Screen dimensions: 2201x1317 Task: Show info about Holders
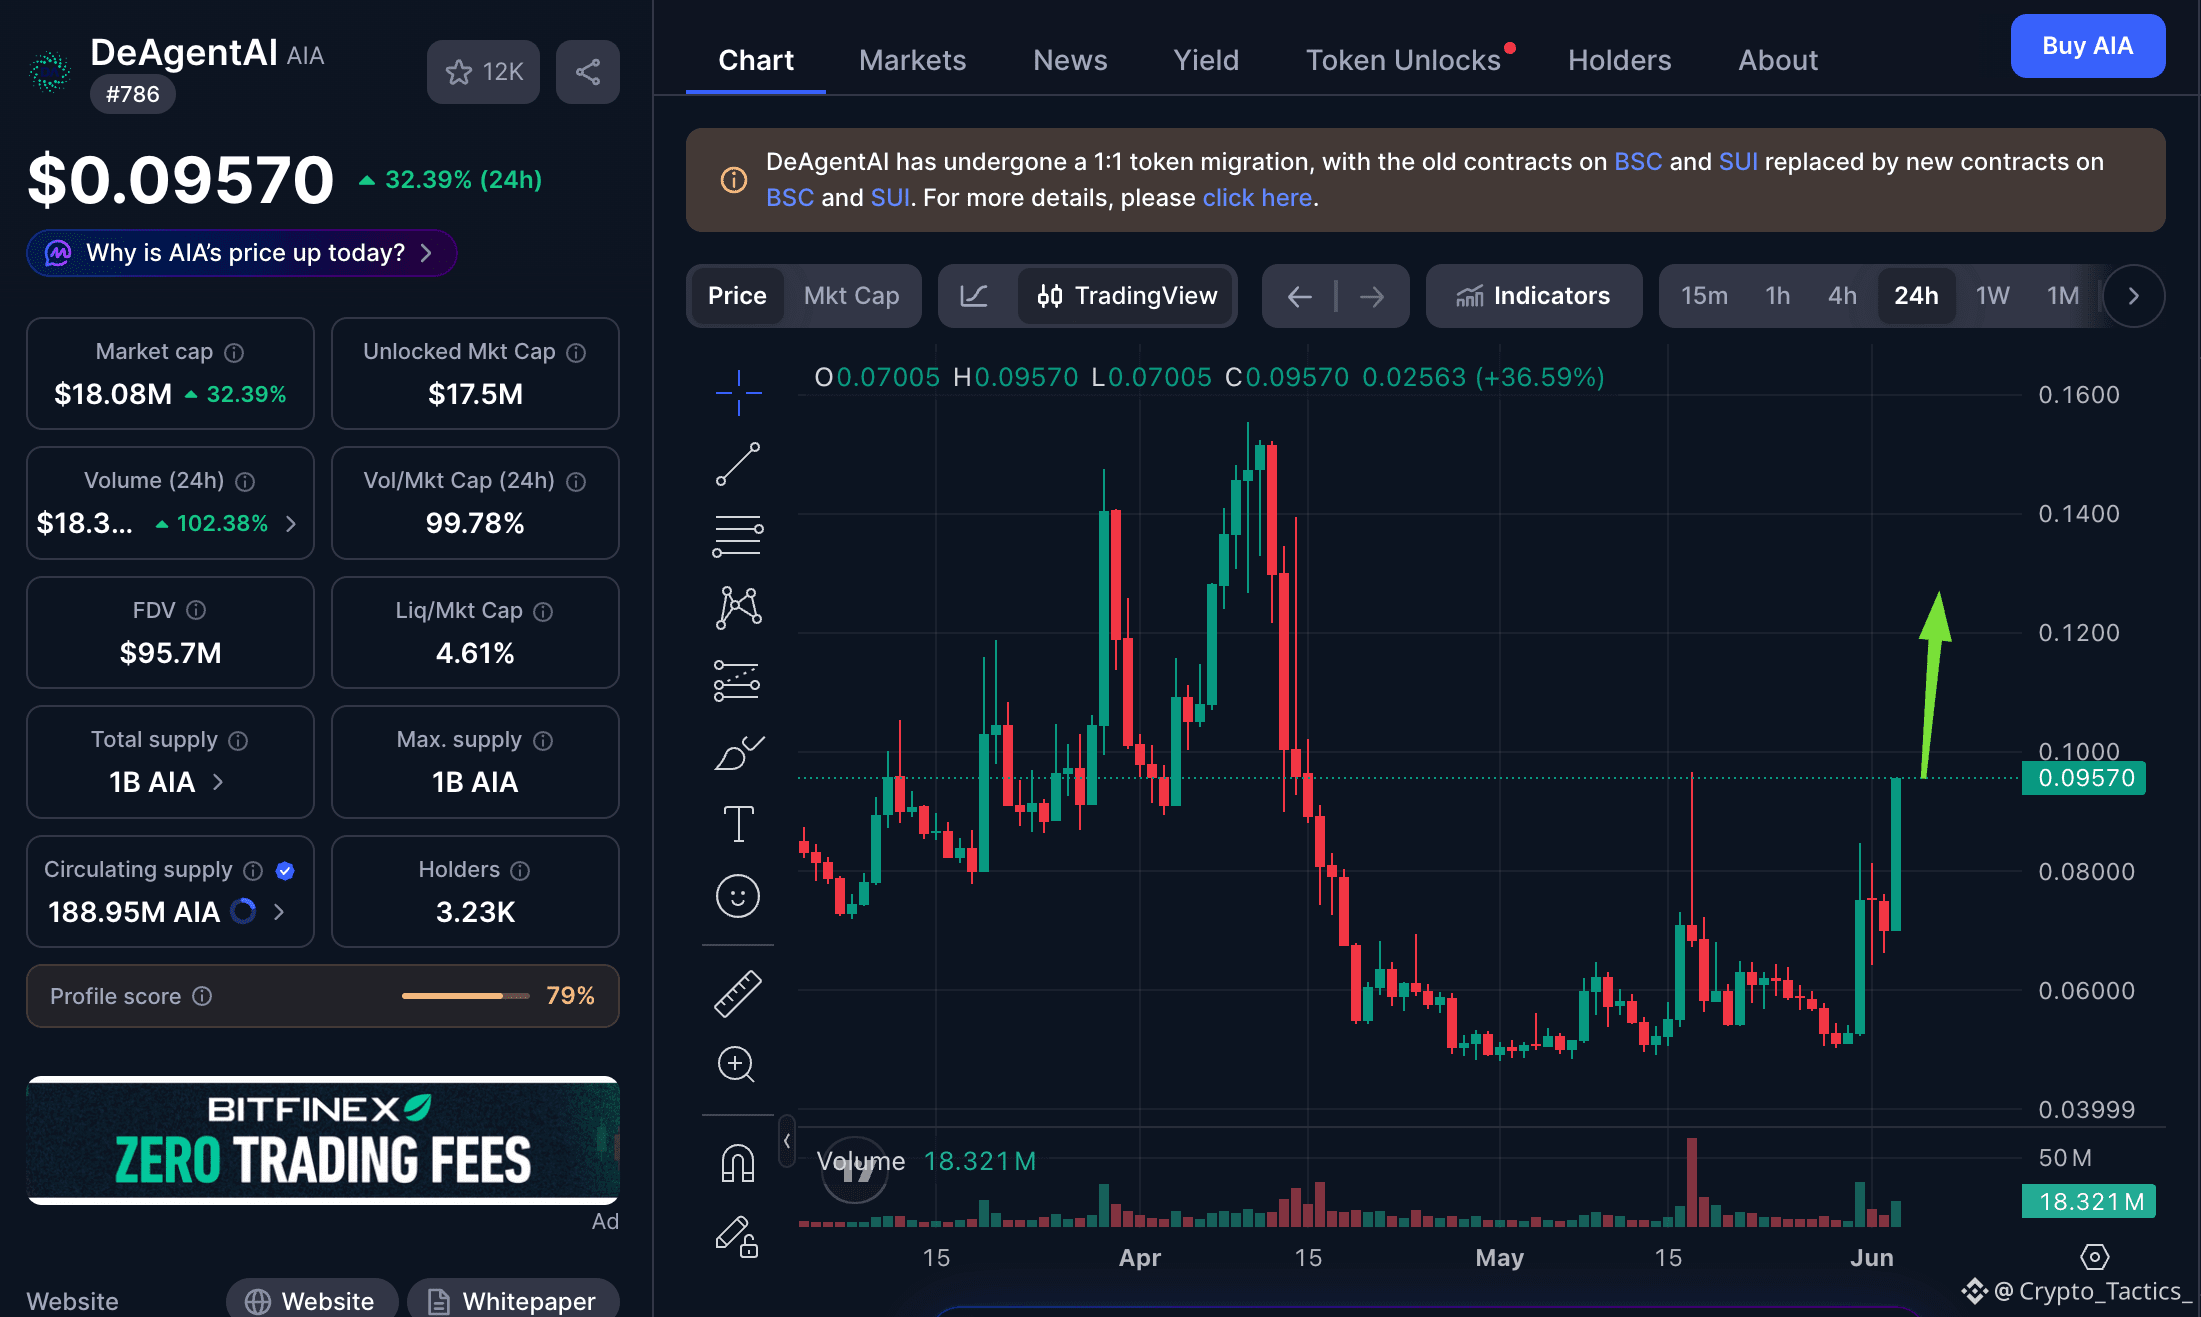coord(520,871)
